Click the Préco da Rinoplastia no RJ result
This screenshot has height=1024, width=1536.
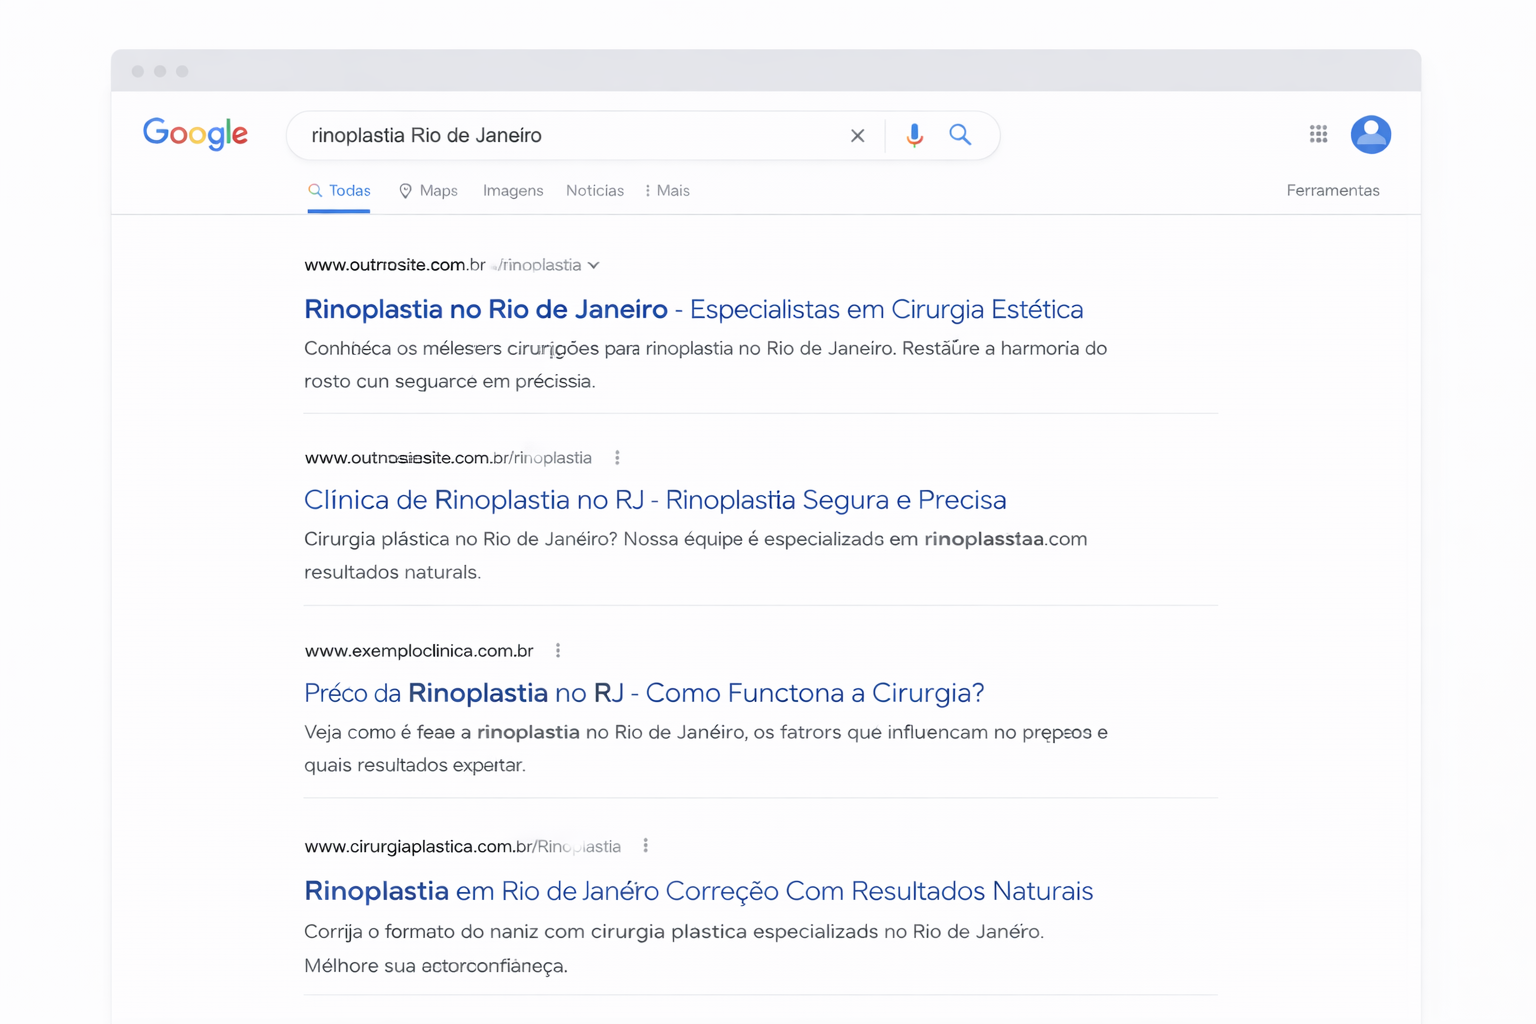pos(644,692)
